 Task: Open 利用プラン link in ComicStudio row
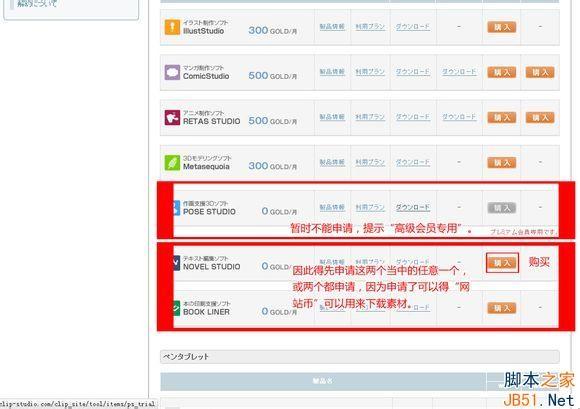tap(370, 72)
